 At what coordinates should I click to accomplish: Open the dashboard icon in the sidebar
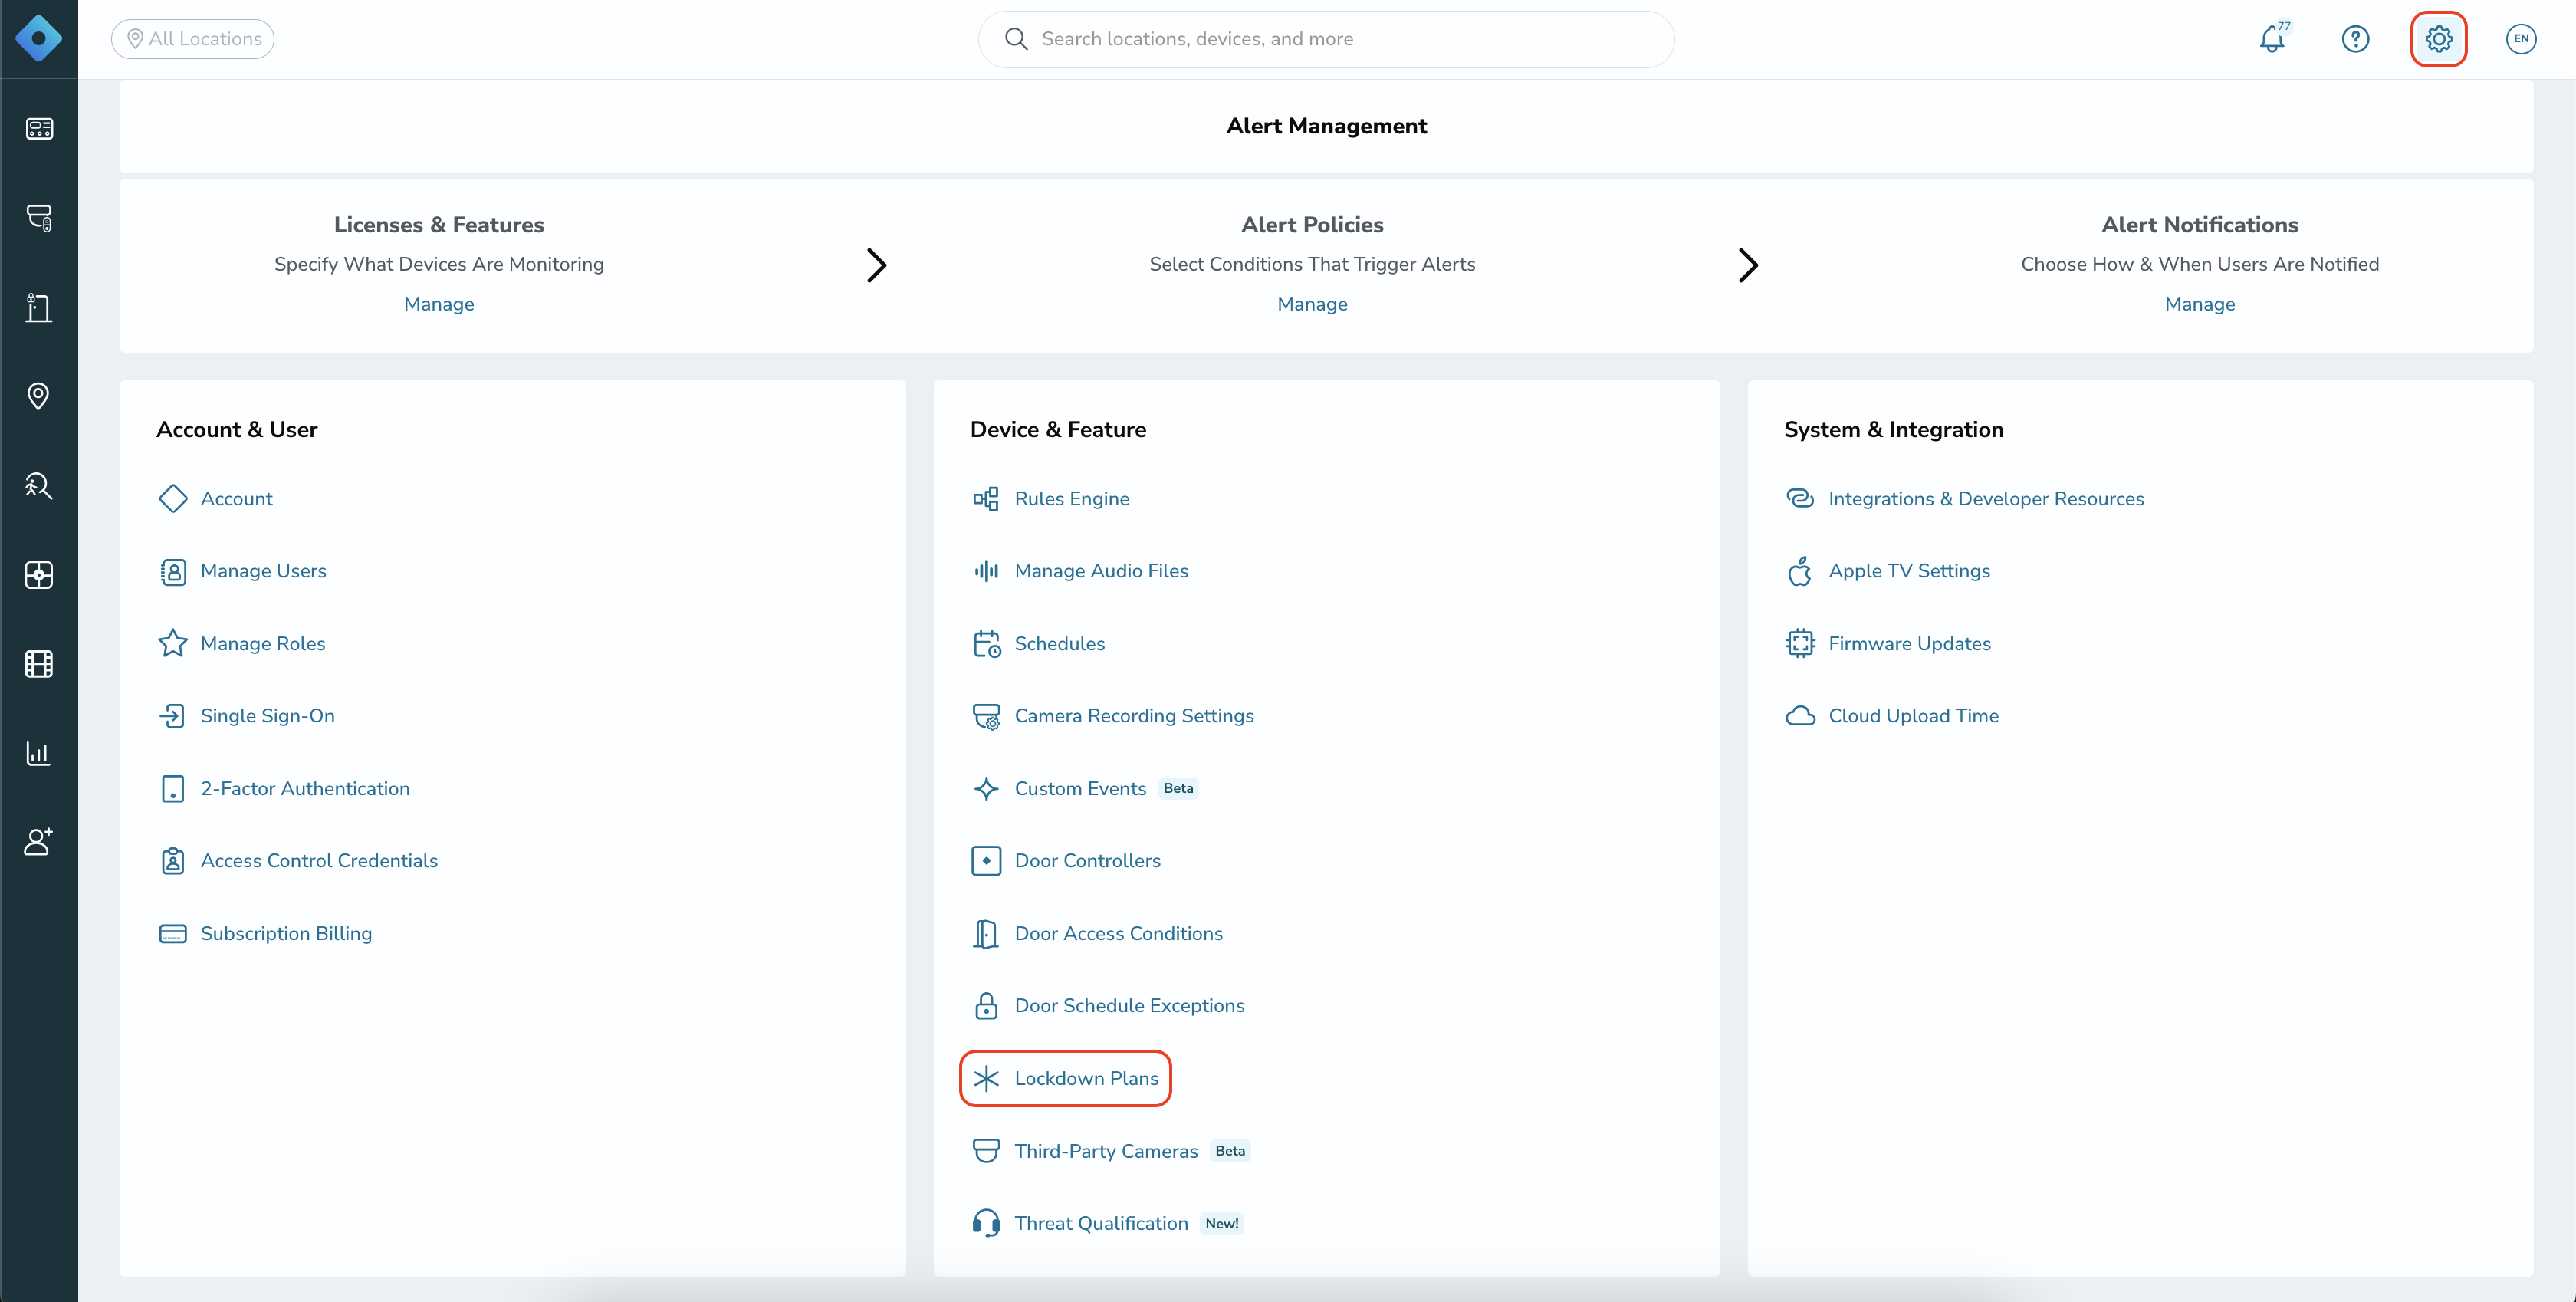click(x=39, y=129)
